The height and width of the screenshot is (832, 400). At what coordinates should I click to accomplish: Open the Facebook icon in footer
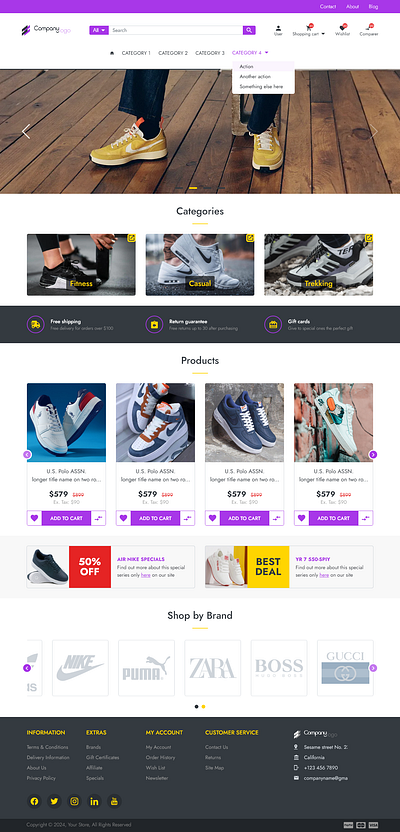pyautogui.click(x=34, y=801)
